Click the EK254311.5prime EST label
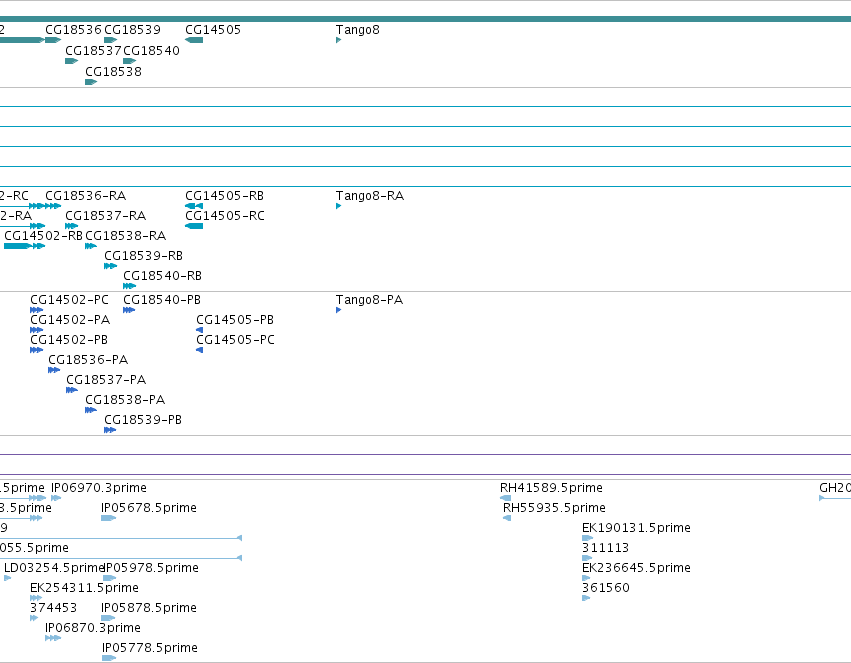Viewport: 851px width, 663px height. (x=85, y=588)
